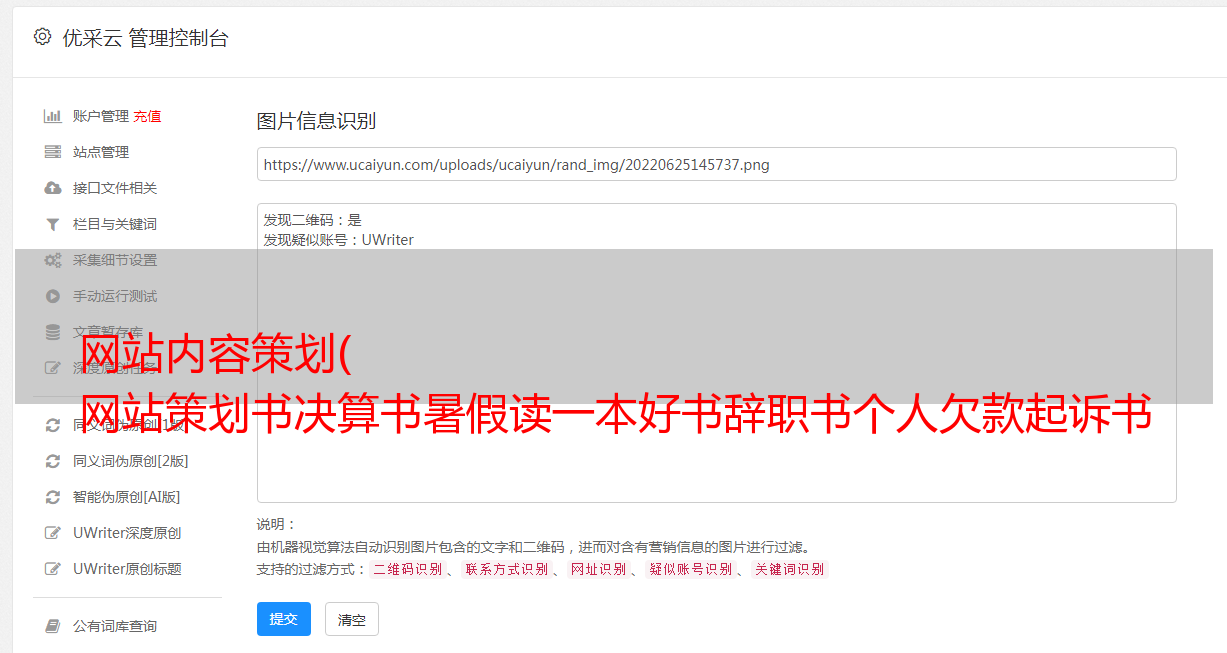The height and width of the screenshot is (653, 1227).
Task: Open the 账户管理 menu item
Action: click(101, 116)
